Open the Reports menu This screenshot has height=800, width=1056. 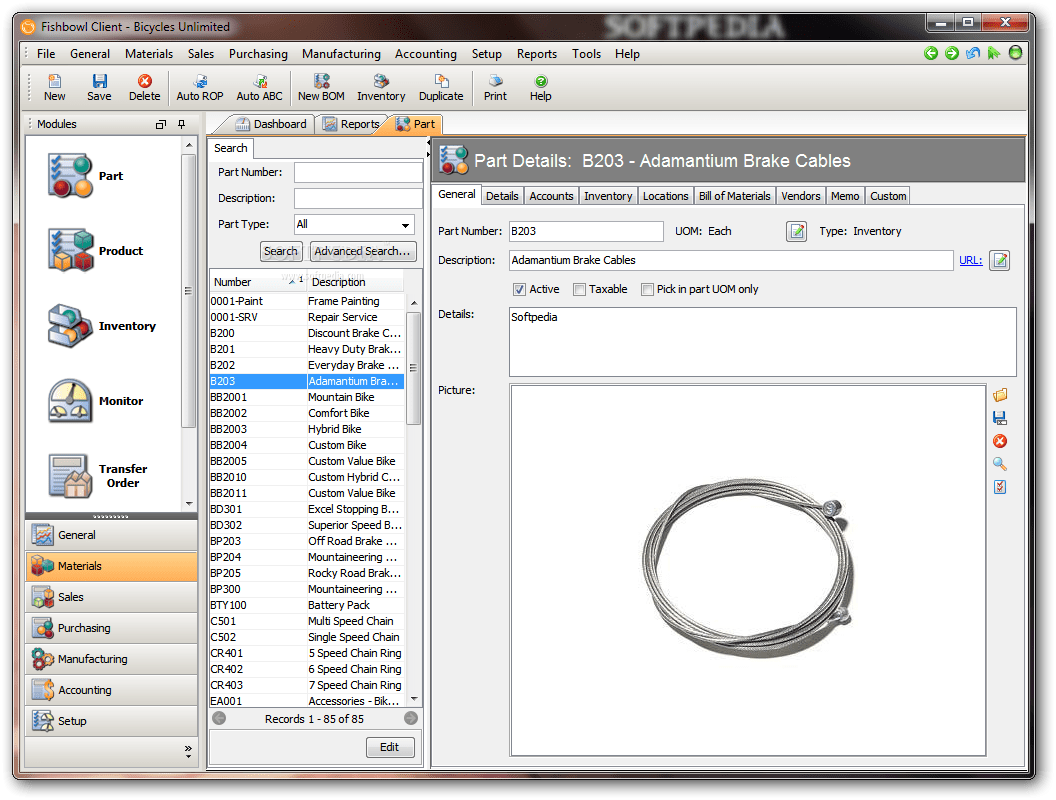(x=537, y=54)
